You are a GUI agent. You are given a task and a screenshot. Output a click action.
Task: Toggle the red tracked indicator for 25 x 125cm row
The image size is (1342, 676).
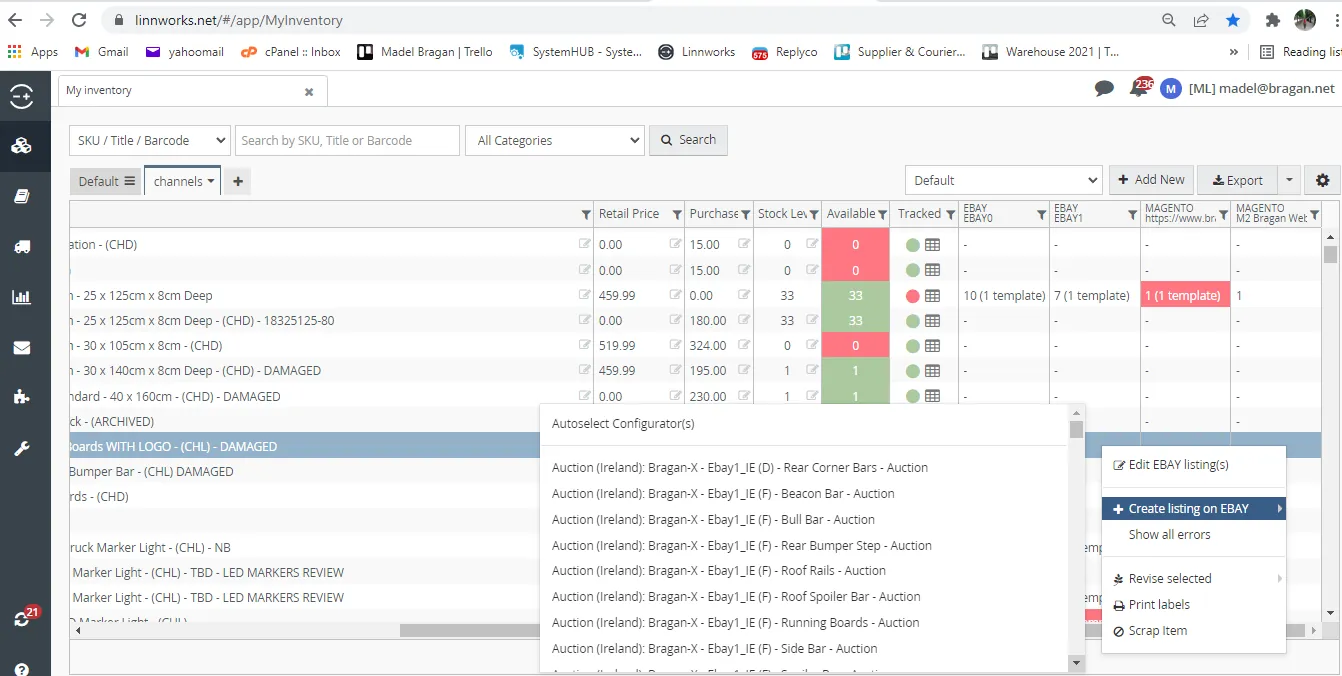click(912, 296)
